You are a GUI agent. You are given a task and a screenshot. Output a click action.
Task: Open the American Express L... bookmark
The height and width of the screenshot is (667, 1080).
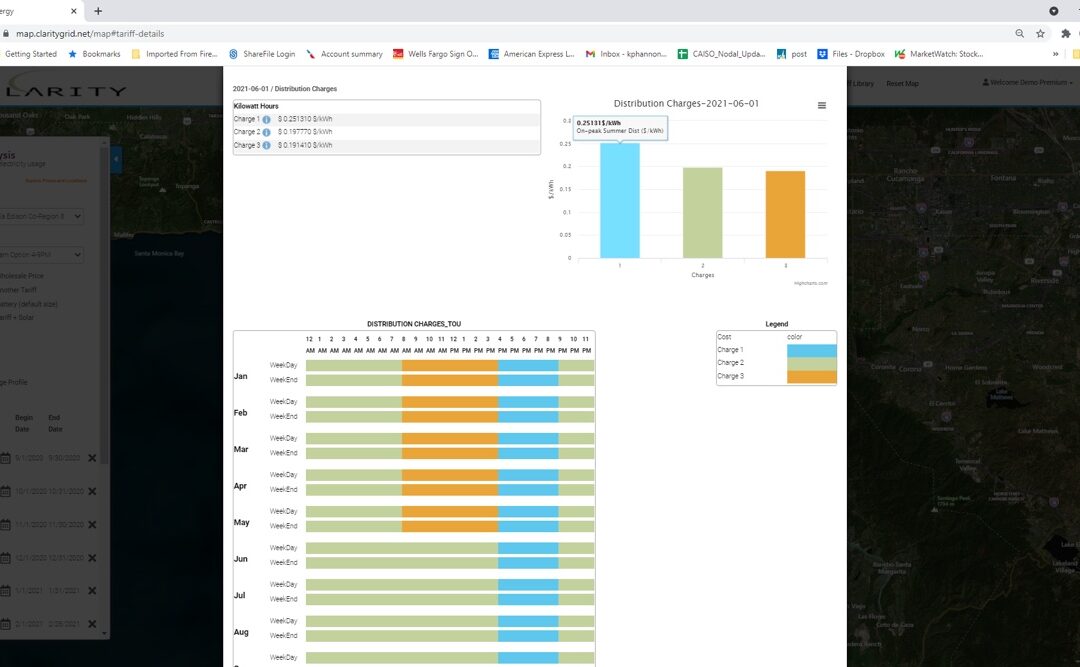pos(531,54)
